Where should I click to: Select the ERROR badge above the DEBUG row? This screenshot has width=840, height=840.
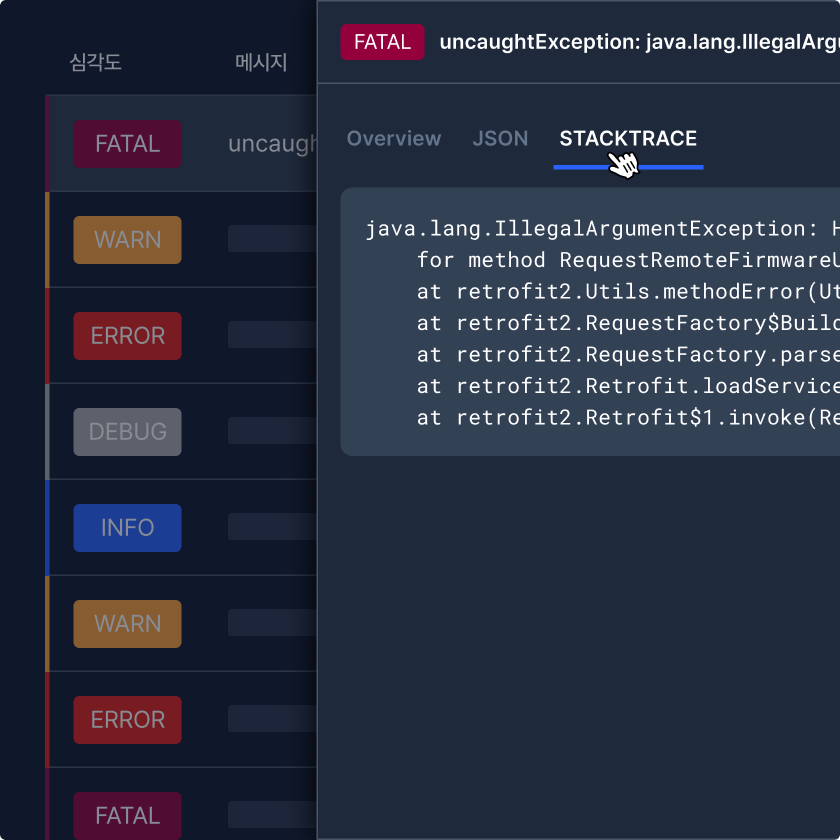pyautogui.click(x=127, y=336)
